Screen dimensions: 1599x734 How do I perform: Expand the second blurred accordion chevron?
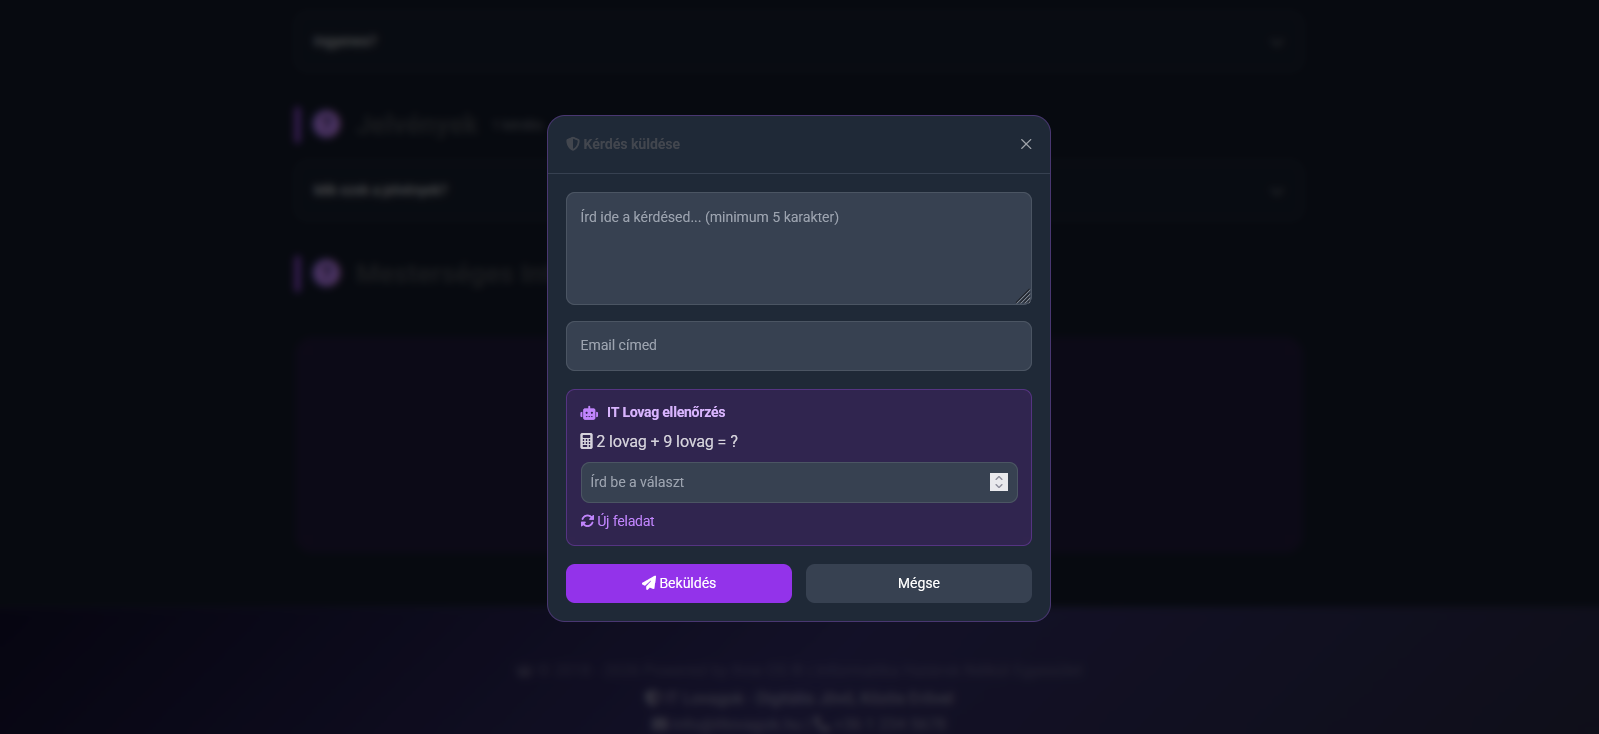1277,191
